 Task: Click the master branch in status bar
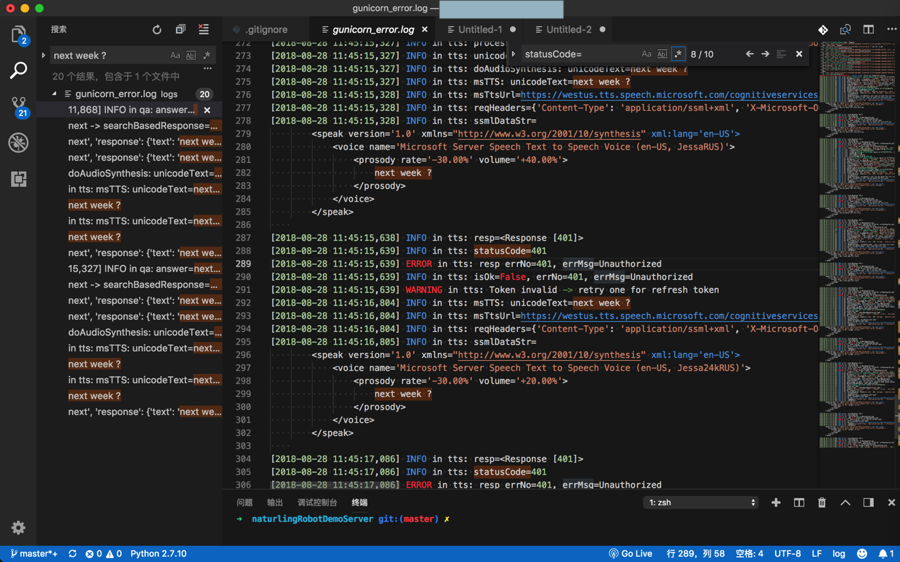point(34,553)
